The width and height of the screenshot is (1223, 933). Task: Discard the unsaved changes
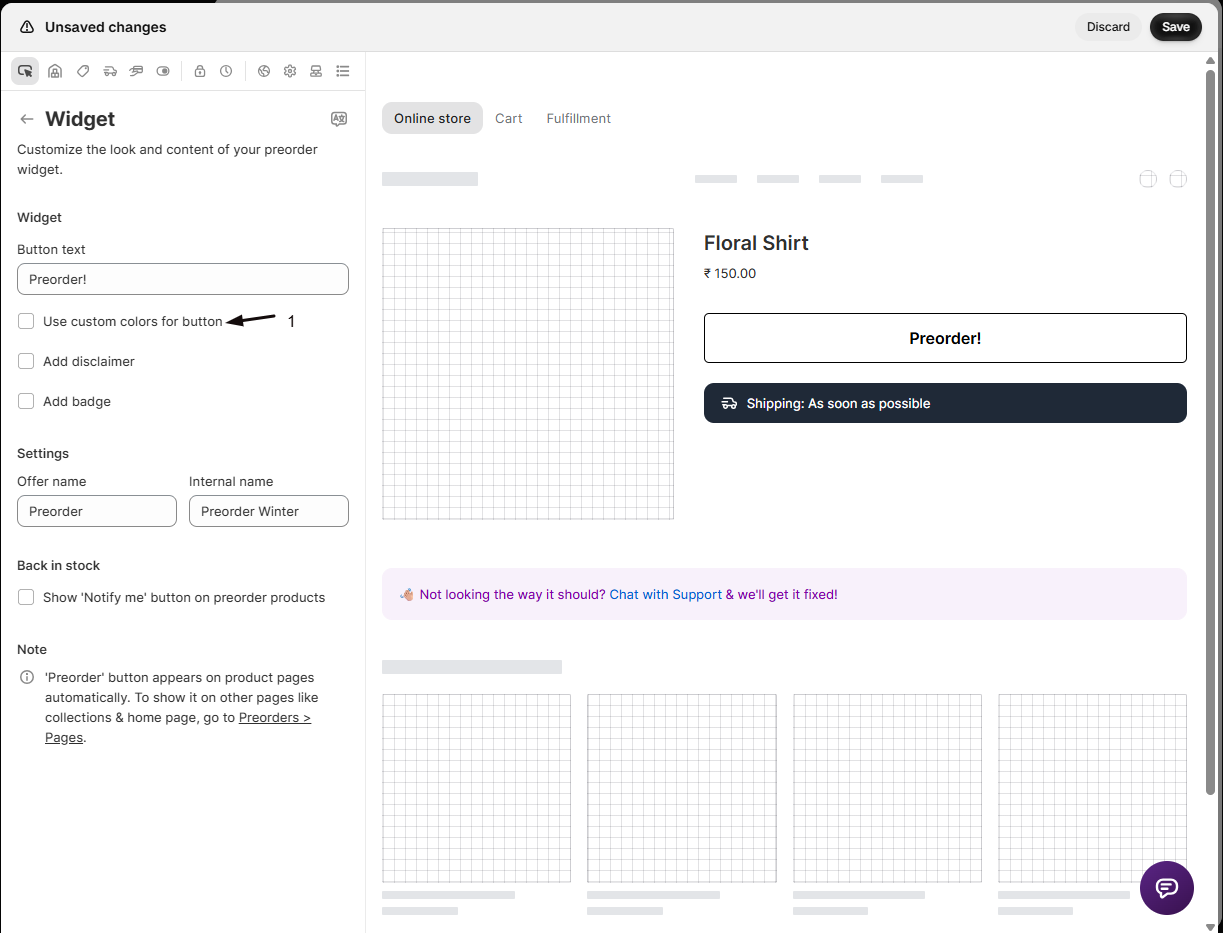pos(1109,27)
